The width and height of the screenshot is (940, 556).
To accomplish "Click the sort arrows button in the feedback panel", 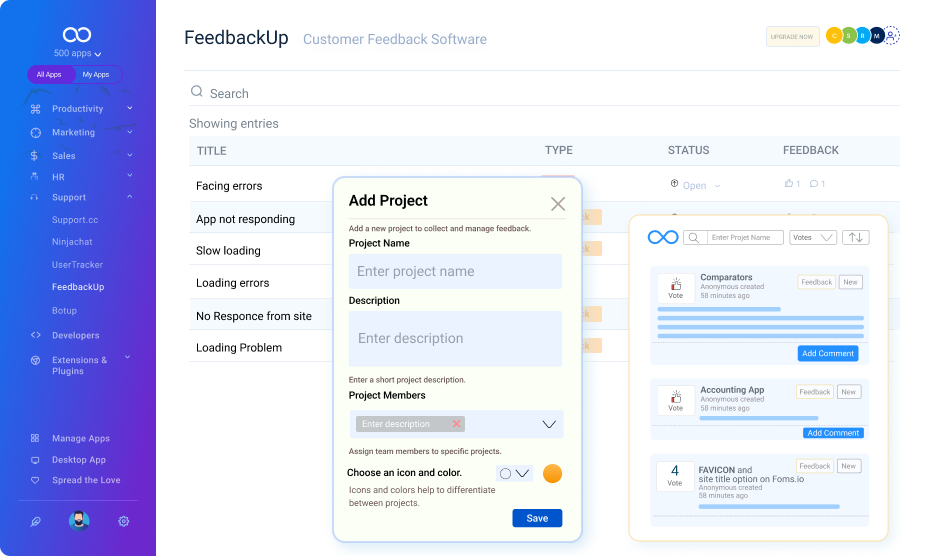I will click(855, 238).
